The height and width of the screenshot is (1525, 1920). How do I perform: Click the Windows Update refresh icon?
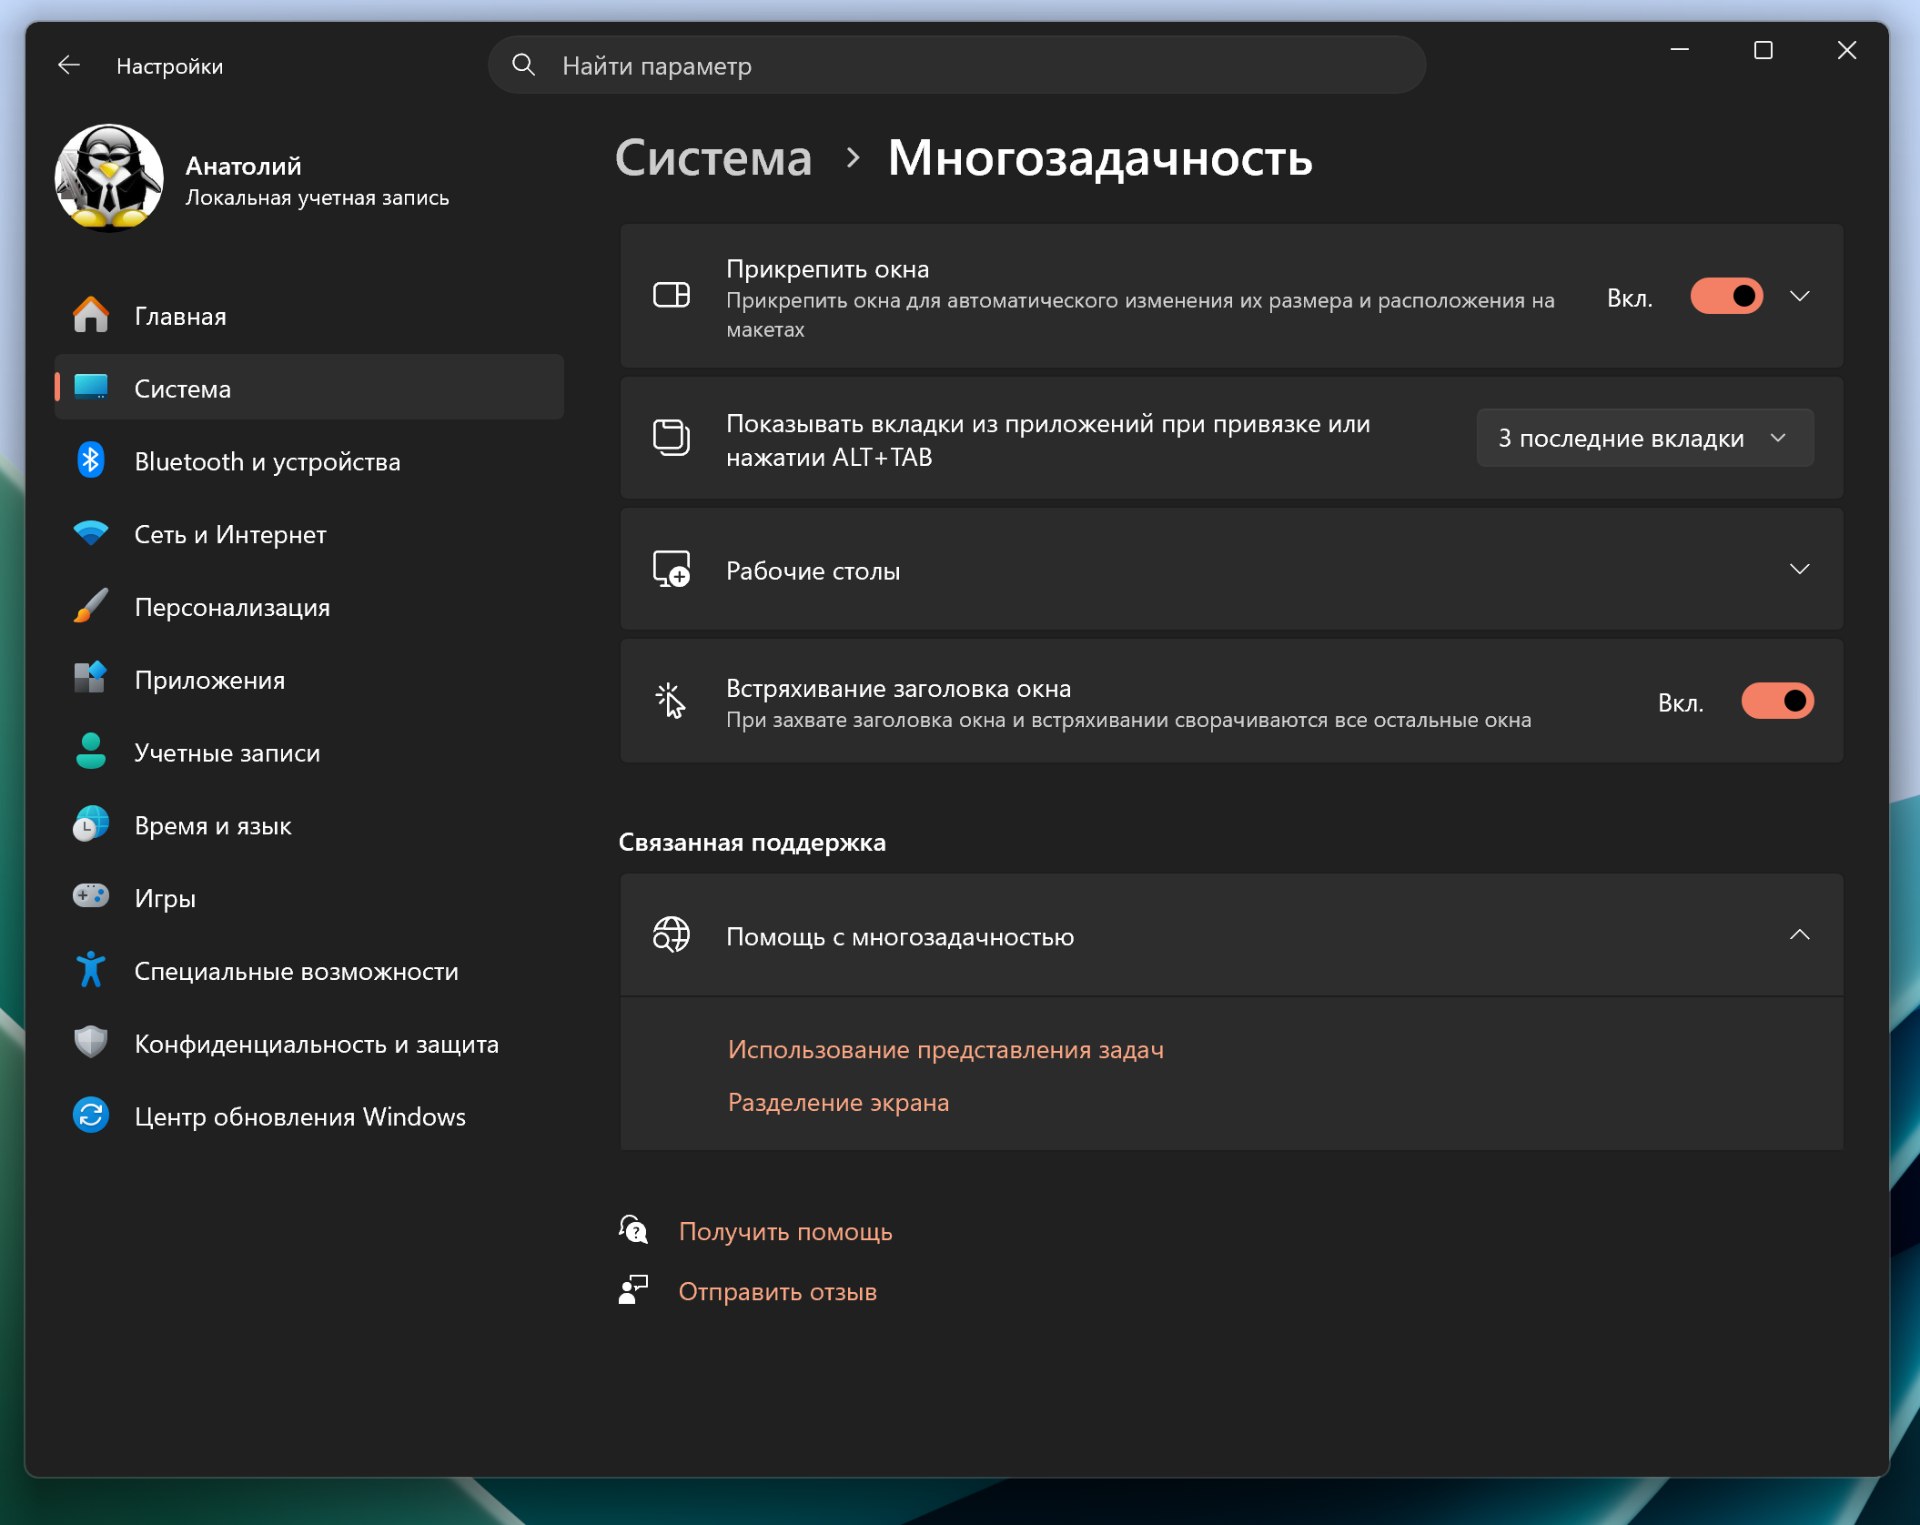(x=91, y=1116)
